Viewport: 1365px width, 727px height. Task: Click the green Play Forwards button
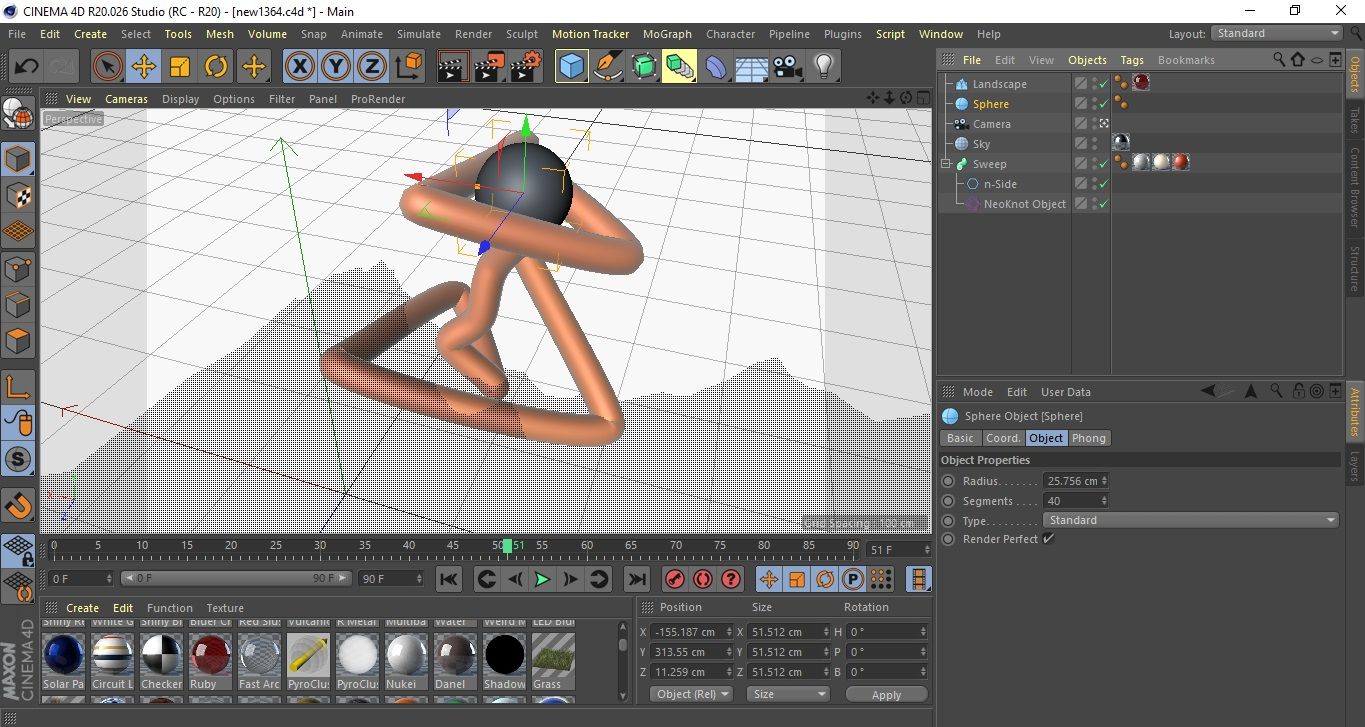tap(542, 579)
